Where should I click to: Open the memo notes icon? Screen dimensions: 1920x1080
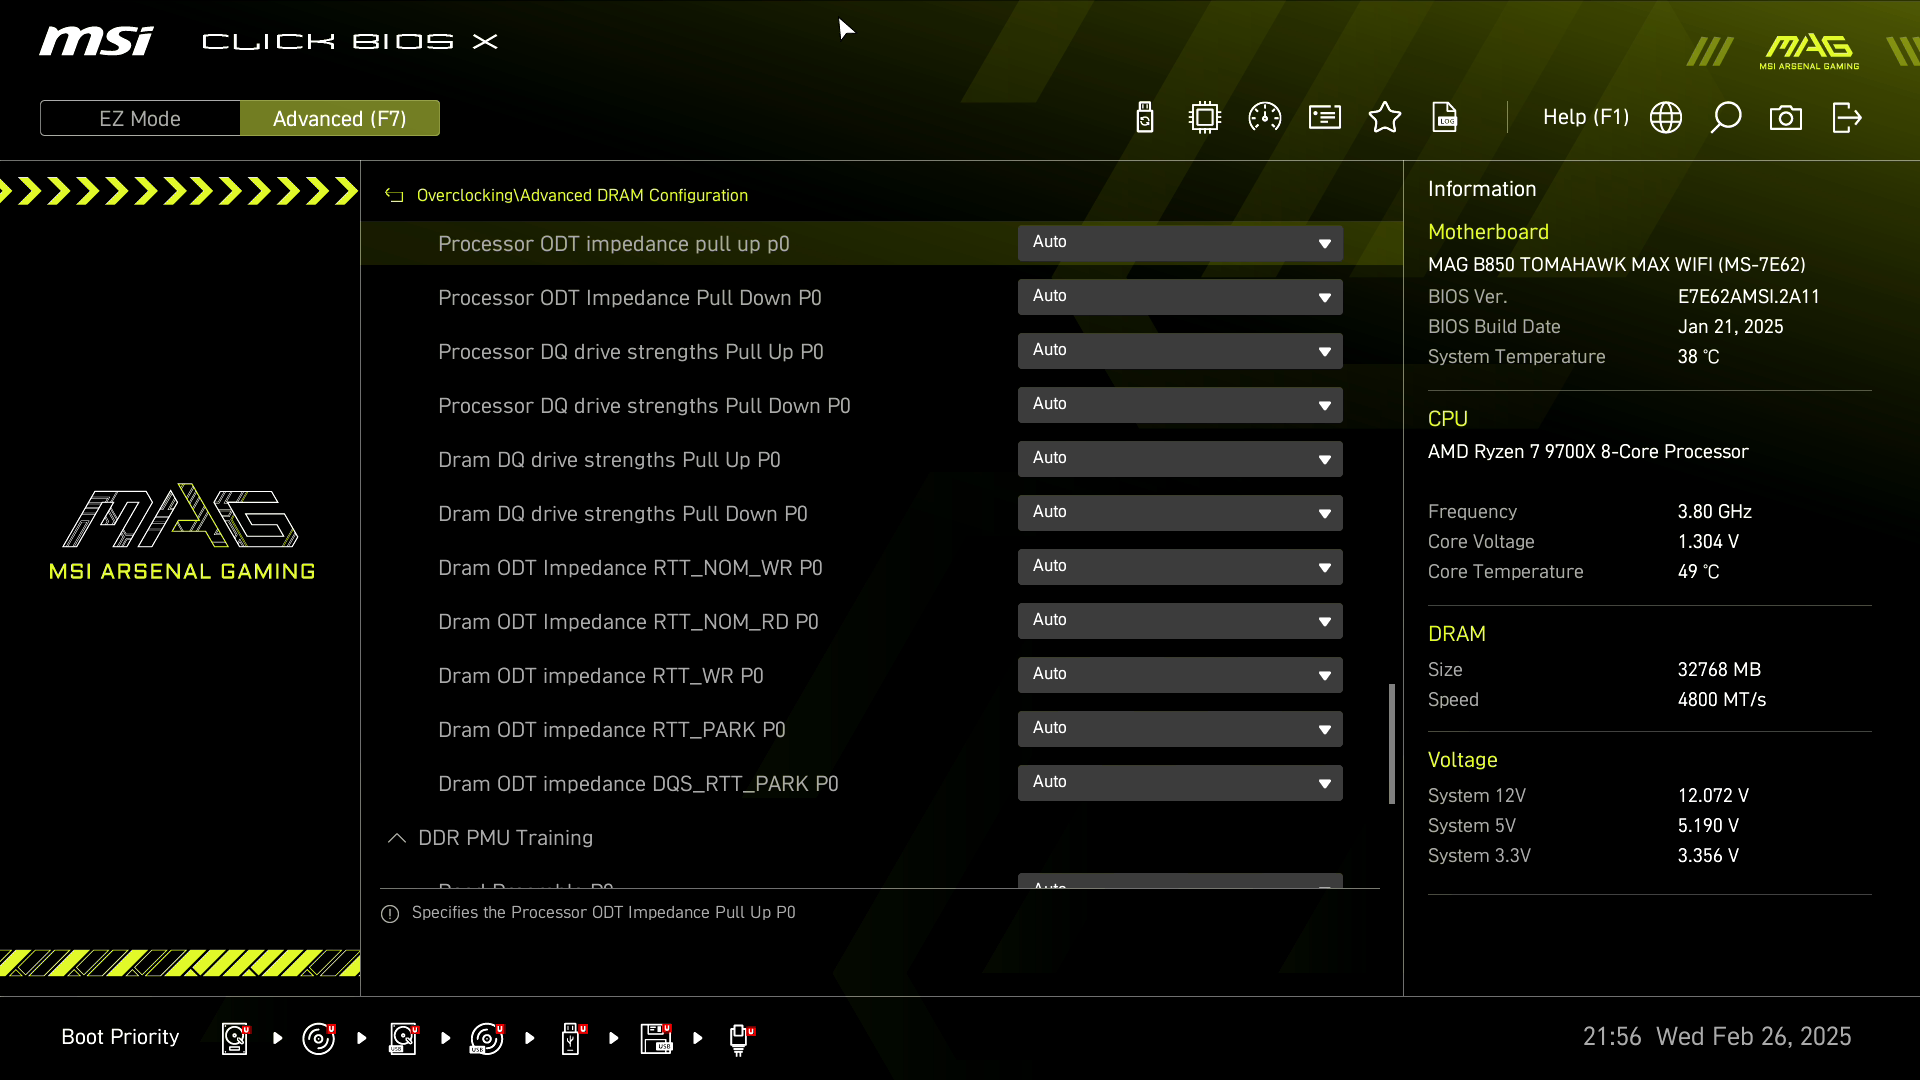click(1324, 117)
